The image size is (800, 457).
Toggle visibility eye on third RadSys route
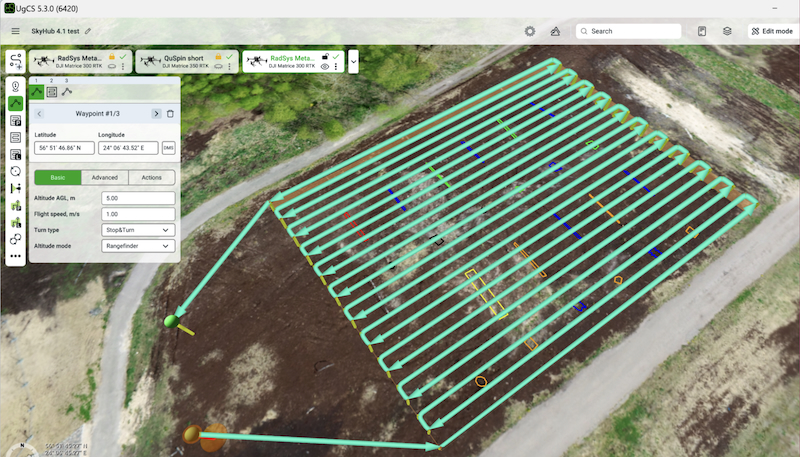click(x=325, y=66)
